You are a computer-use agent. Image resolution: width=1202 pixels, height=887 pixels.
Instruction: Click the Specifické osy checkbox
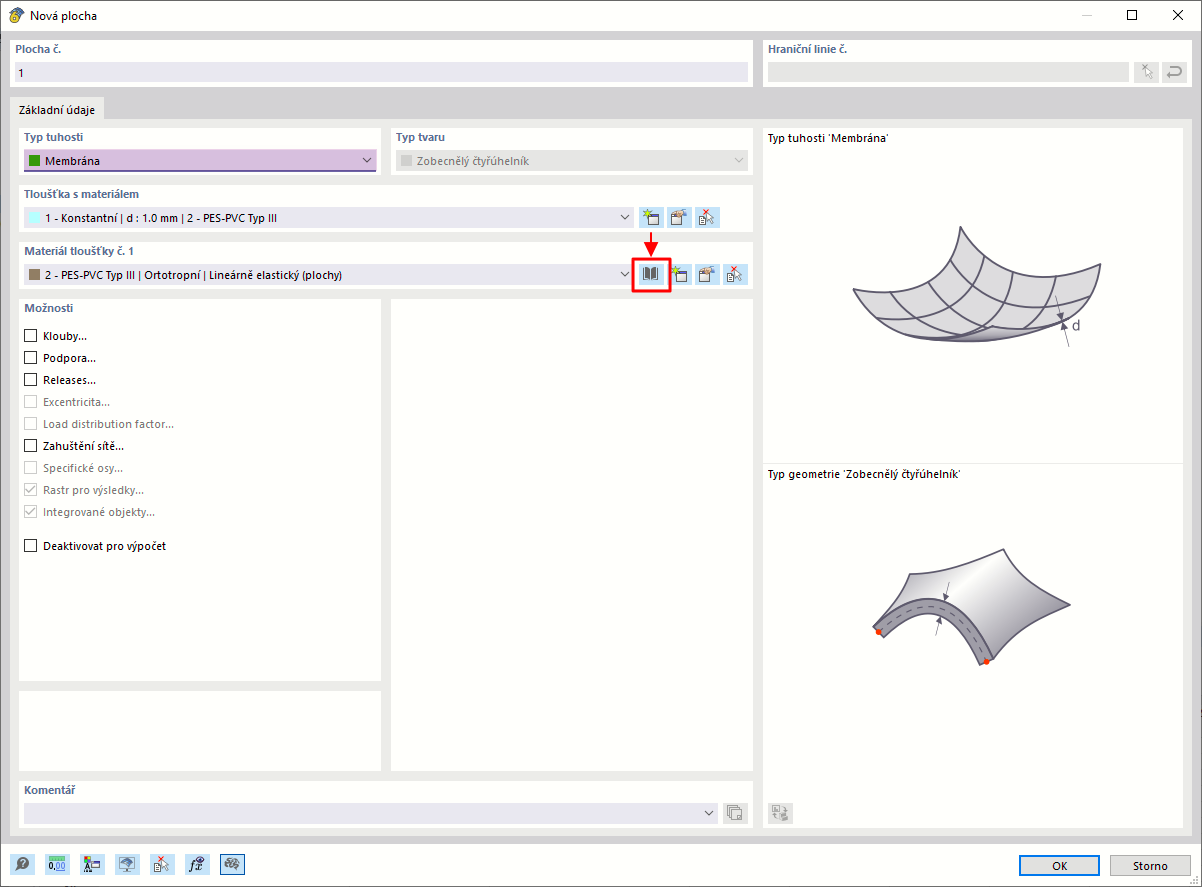point(31,468)
